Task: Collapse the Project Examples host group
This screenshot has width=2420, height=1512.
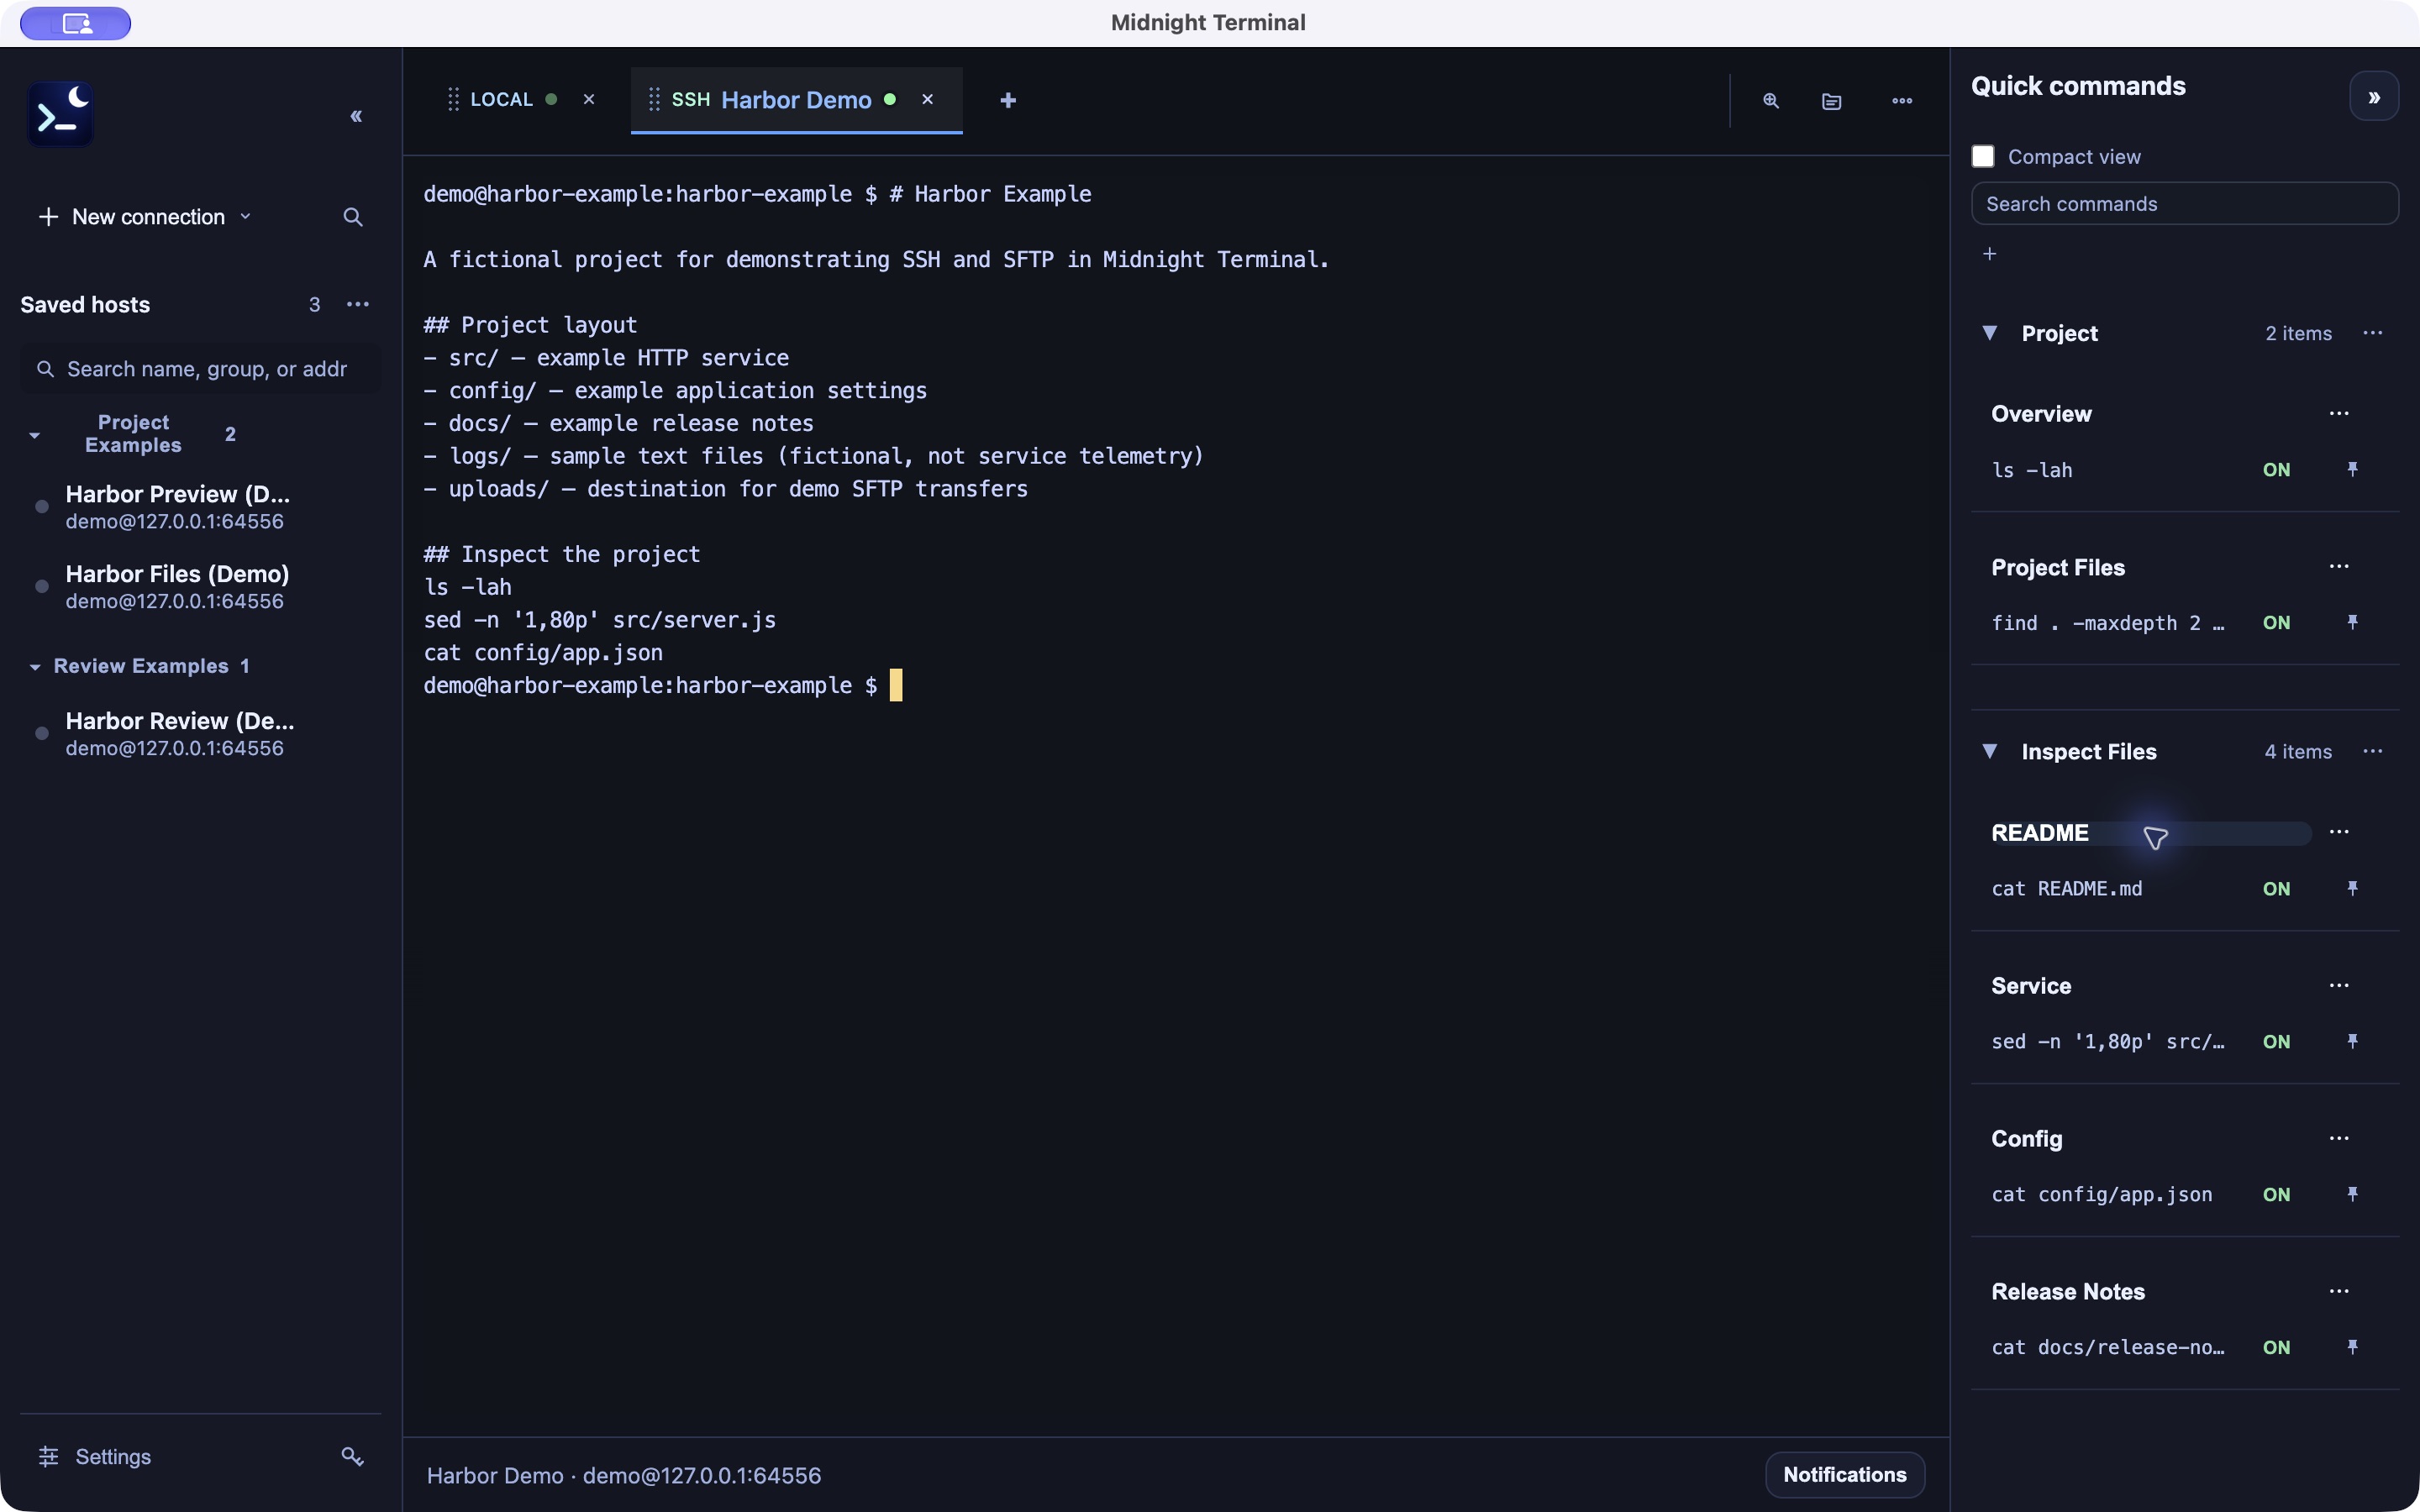Action: point(35,435)
